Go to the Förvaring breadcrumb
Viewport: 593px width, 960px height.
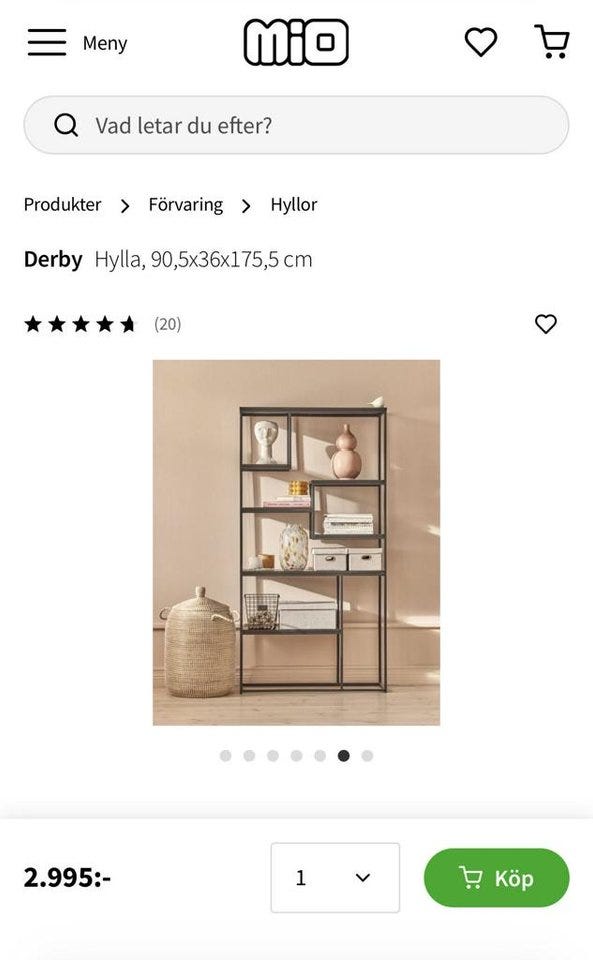[185, 204]
